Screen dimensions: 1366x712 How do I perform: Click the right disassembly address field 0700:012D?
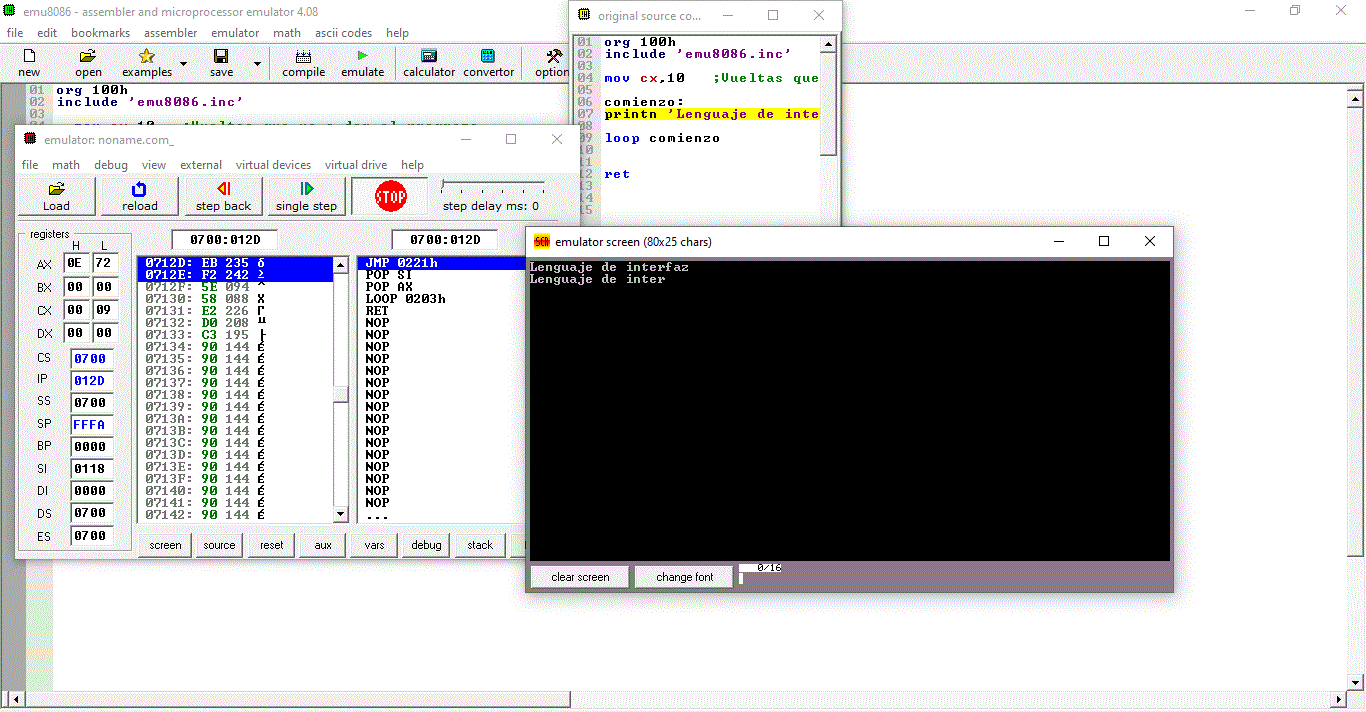click(x=444, y=240)
